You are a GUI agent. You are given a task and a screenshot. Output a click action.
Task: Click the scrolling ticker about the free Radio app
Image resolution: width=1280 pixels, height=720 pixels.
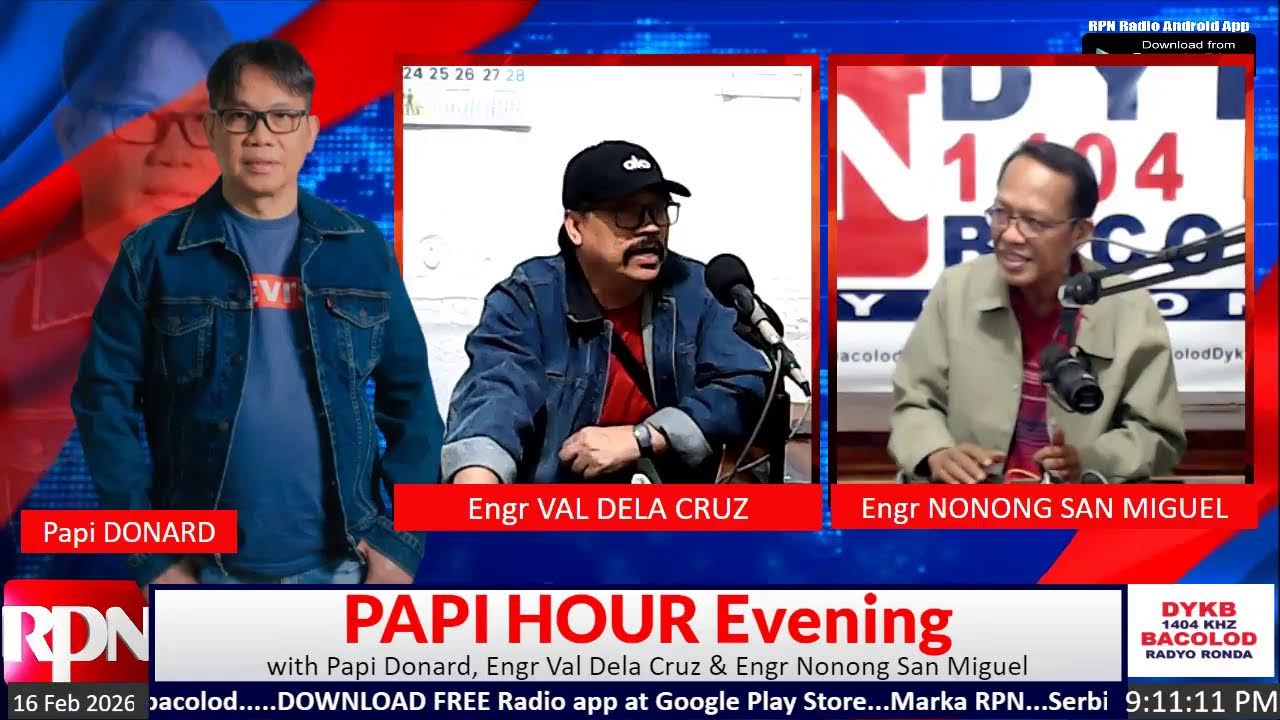pyautogui.click(x=630, y=701)
